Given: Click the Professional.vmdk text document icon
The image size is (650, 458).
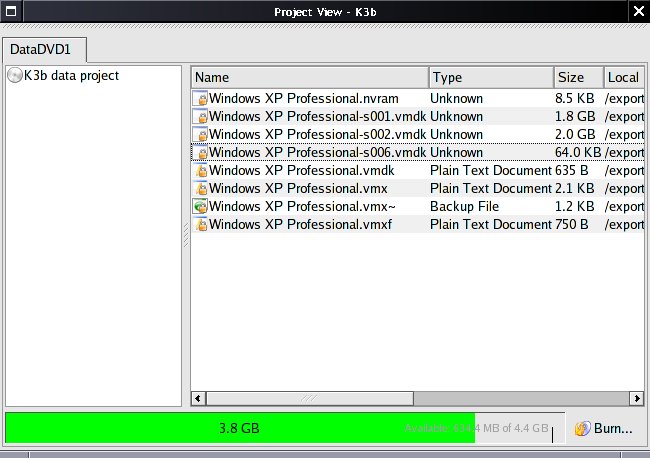Looking at the screenshot, I should [200, 171].
